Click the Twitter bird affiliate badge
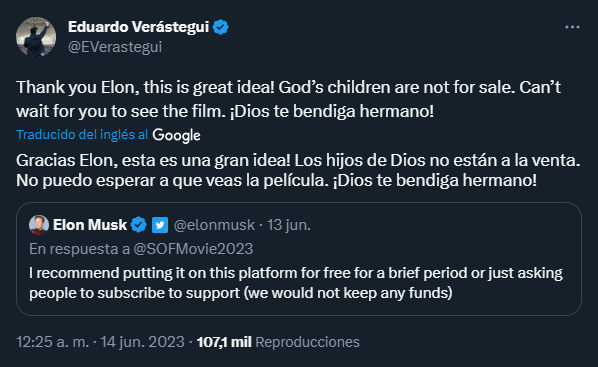 [x=160, y=225]
